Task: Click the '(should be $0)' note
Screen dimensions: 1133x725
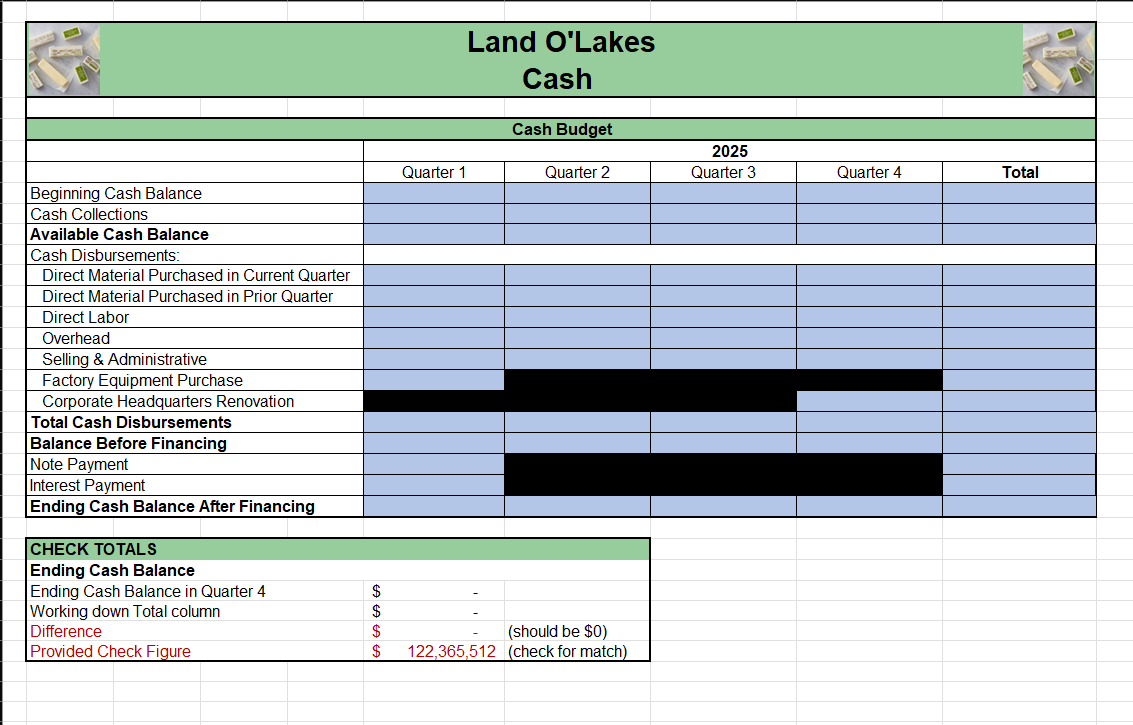Action: click(x=557, y=631)
